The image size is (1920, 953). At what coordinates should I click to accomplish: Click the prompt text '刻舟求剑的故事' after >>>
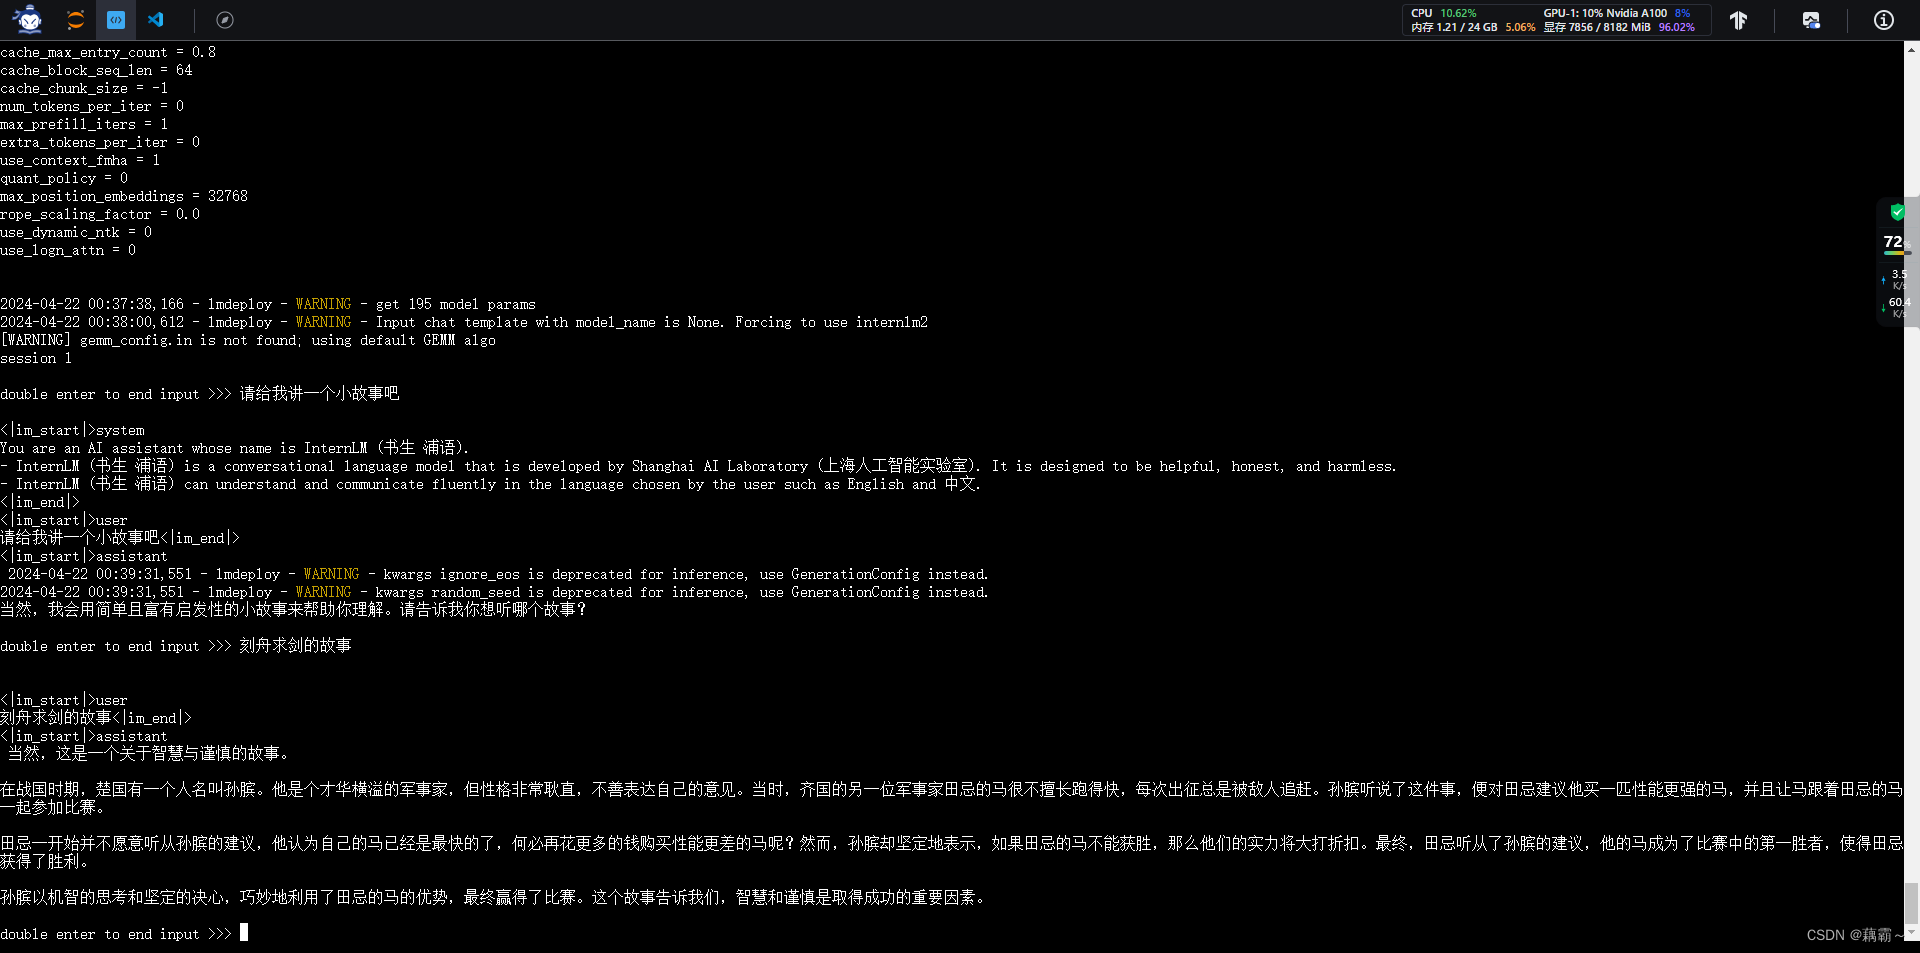click(x=295, y=646)
